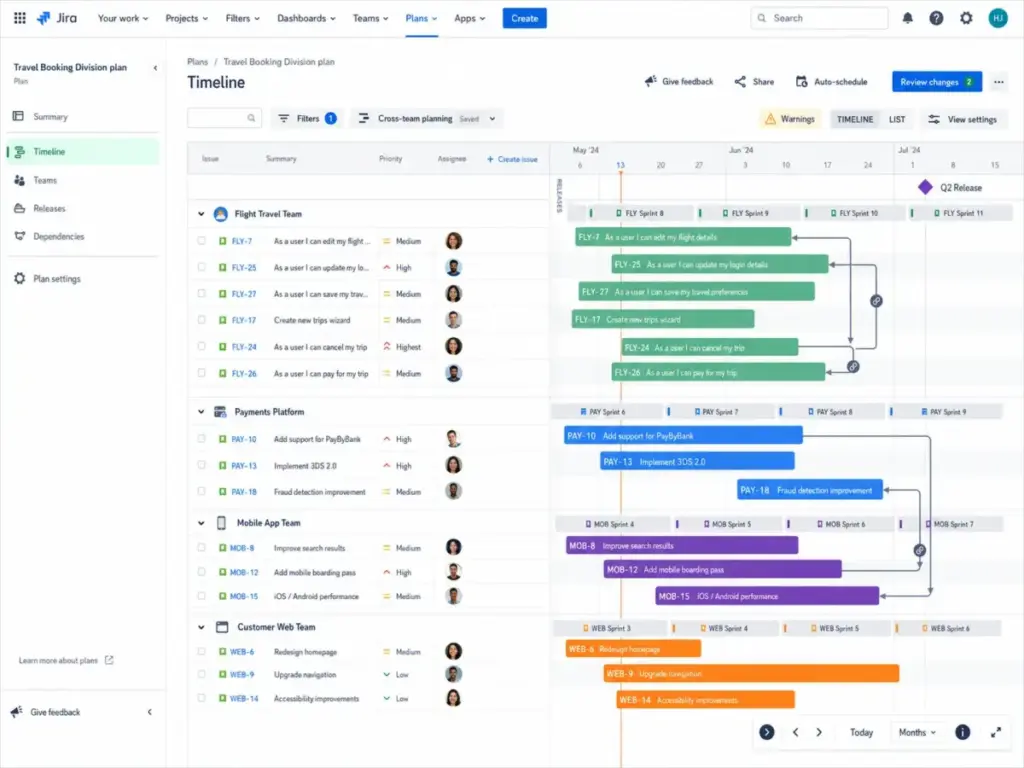
Task: Open the Filters dropdown
Action: pyautogui.click(x=307, y=119)
